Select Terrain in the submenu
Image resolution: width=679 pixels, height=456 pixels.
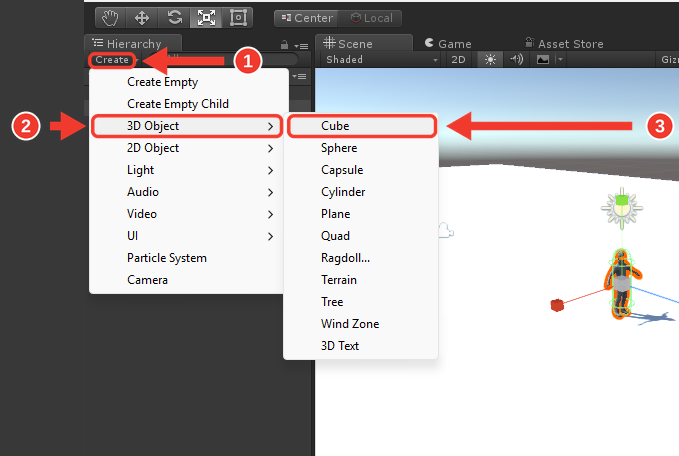(x=361, y=280)
